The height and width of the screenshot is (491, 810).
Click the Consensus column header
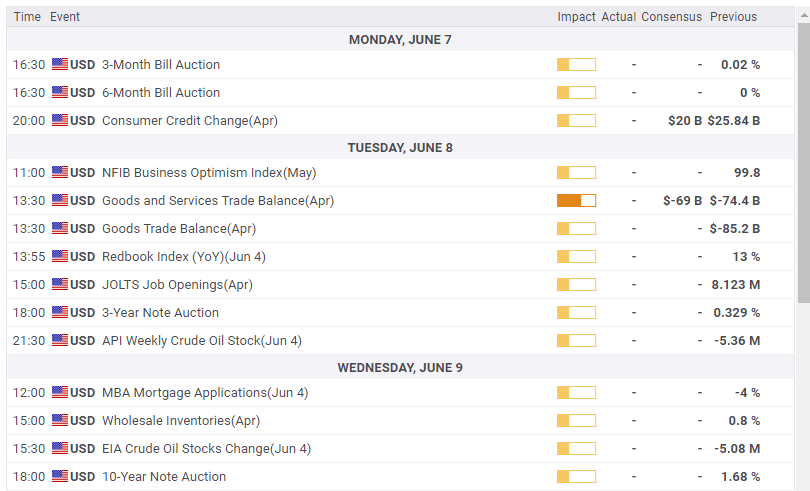671,16
